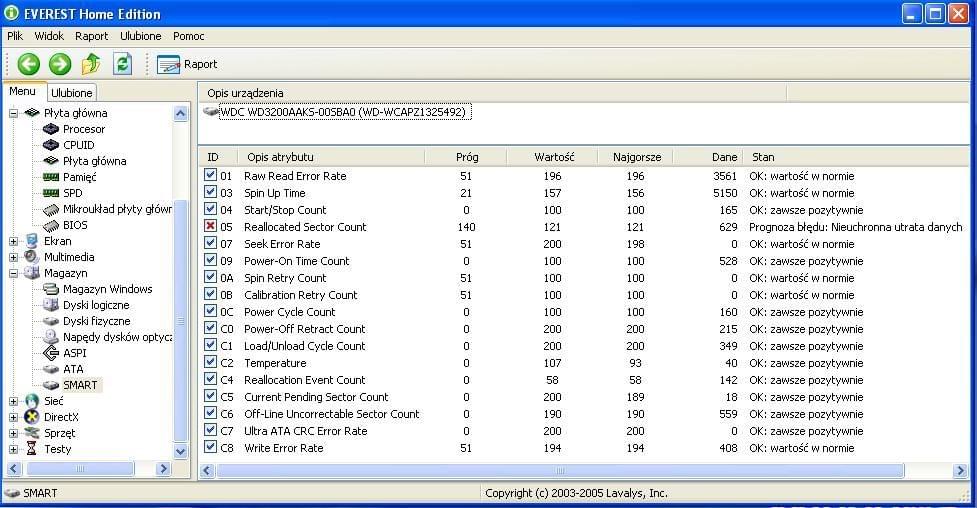The height and width of the screenshot is (508, 977).
Task: Select the Dyski fizyczne disk icon
Action: pyautogui.click(x=50, y=321)
